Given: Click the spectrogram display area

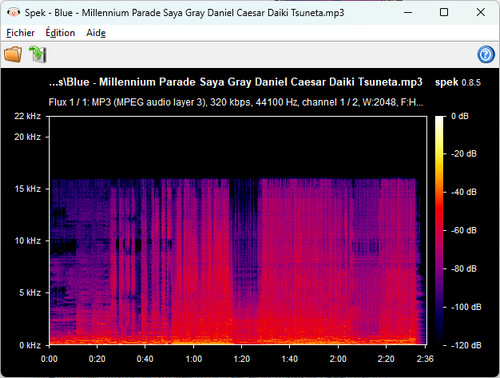Looking at the screenshot, I should 238,230.
